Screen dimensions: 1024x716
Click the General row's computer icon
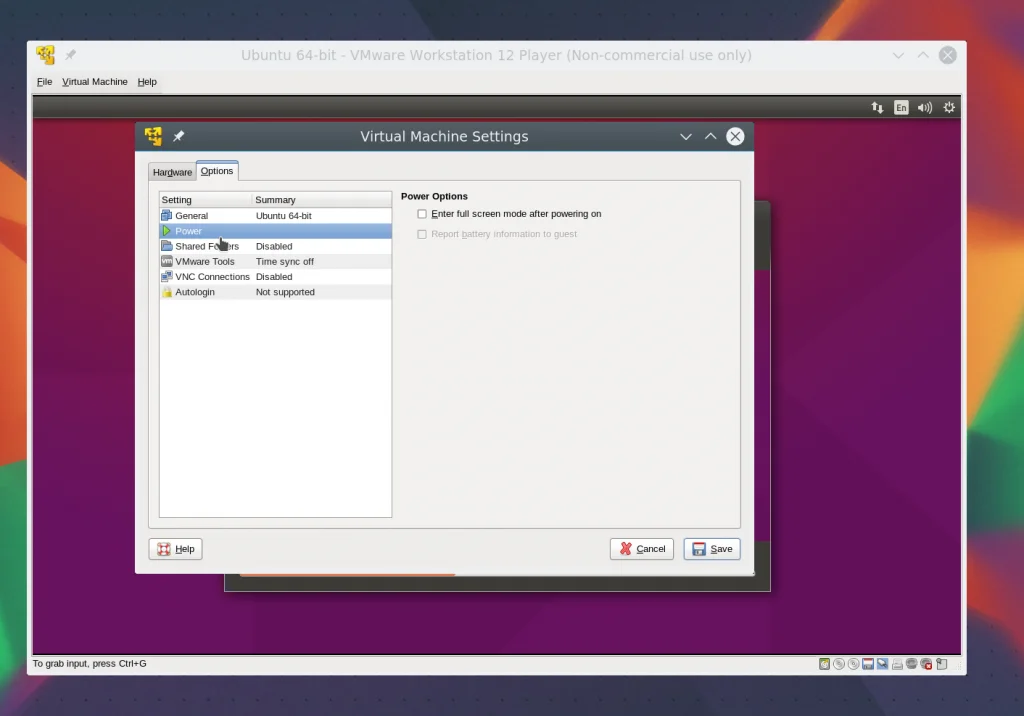pyautogui.click(x=167, y=216)
